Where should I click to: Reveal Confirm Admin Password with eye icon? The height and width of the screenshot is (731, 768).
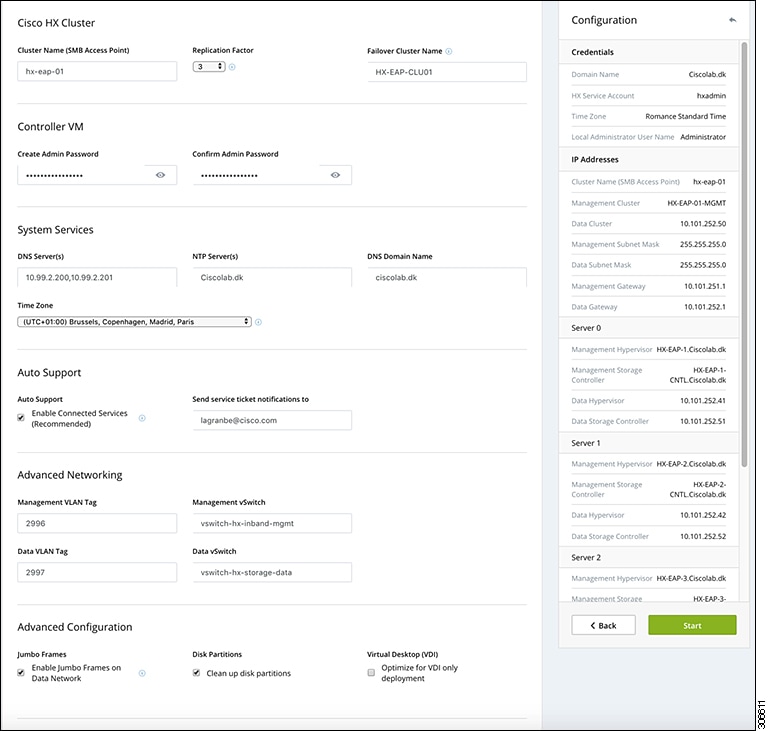335,175
